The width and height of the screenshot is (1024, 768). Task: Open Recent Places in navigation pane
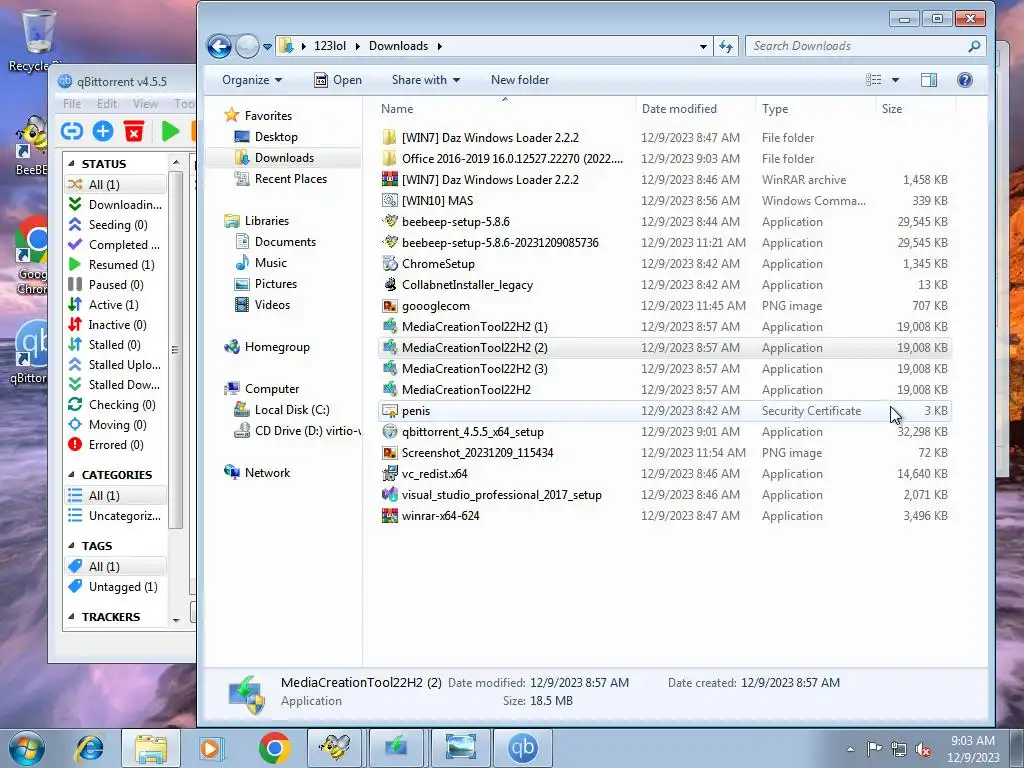(291, 178)
